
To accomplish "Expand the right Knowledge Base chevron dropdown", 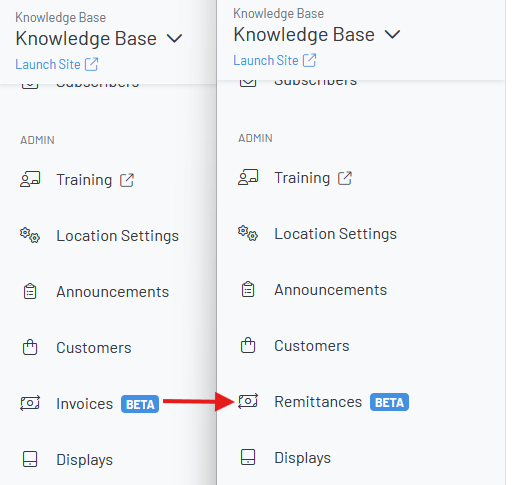I will 392,34.
